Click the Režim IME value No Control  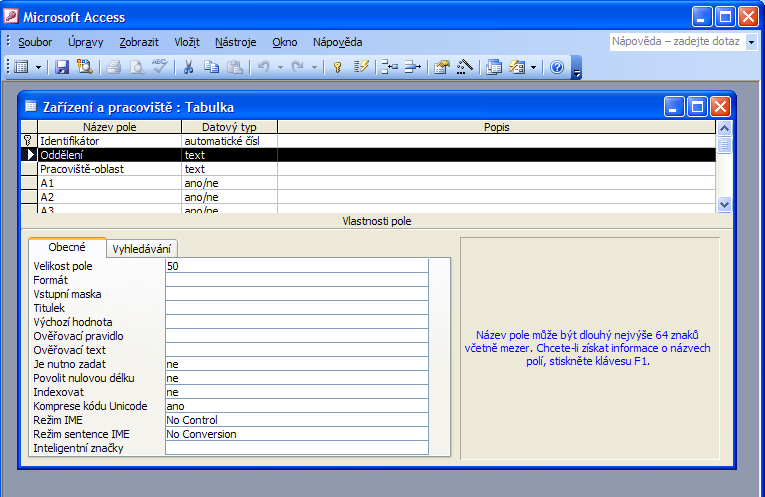(297, 420)
